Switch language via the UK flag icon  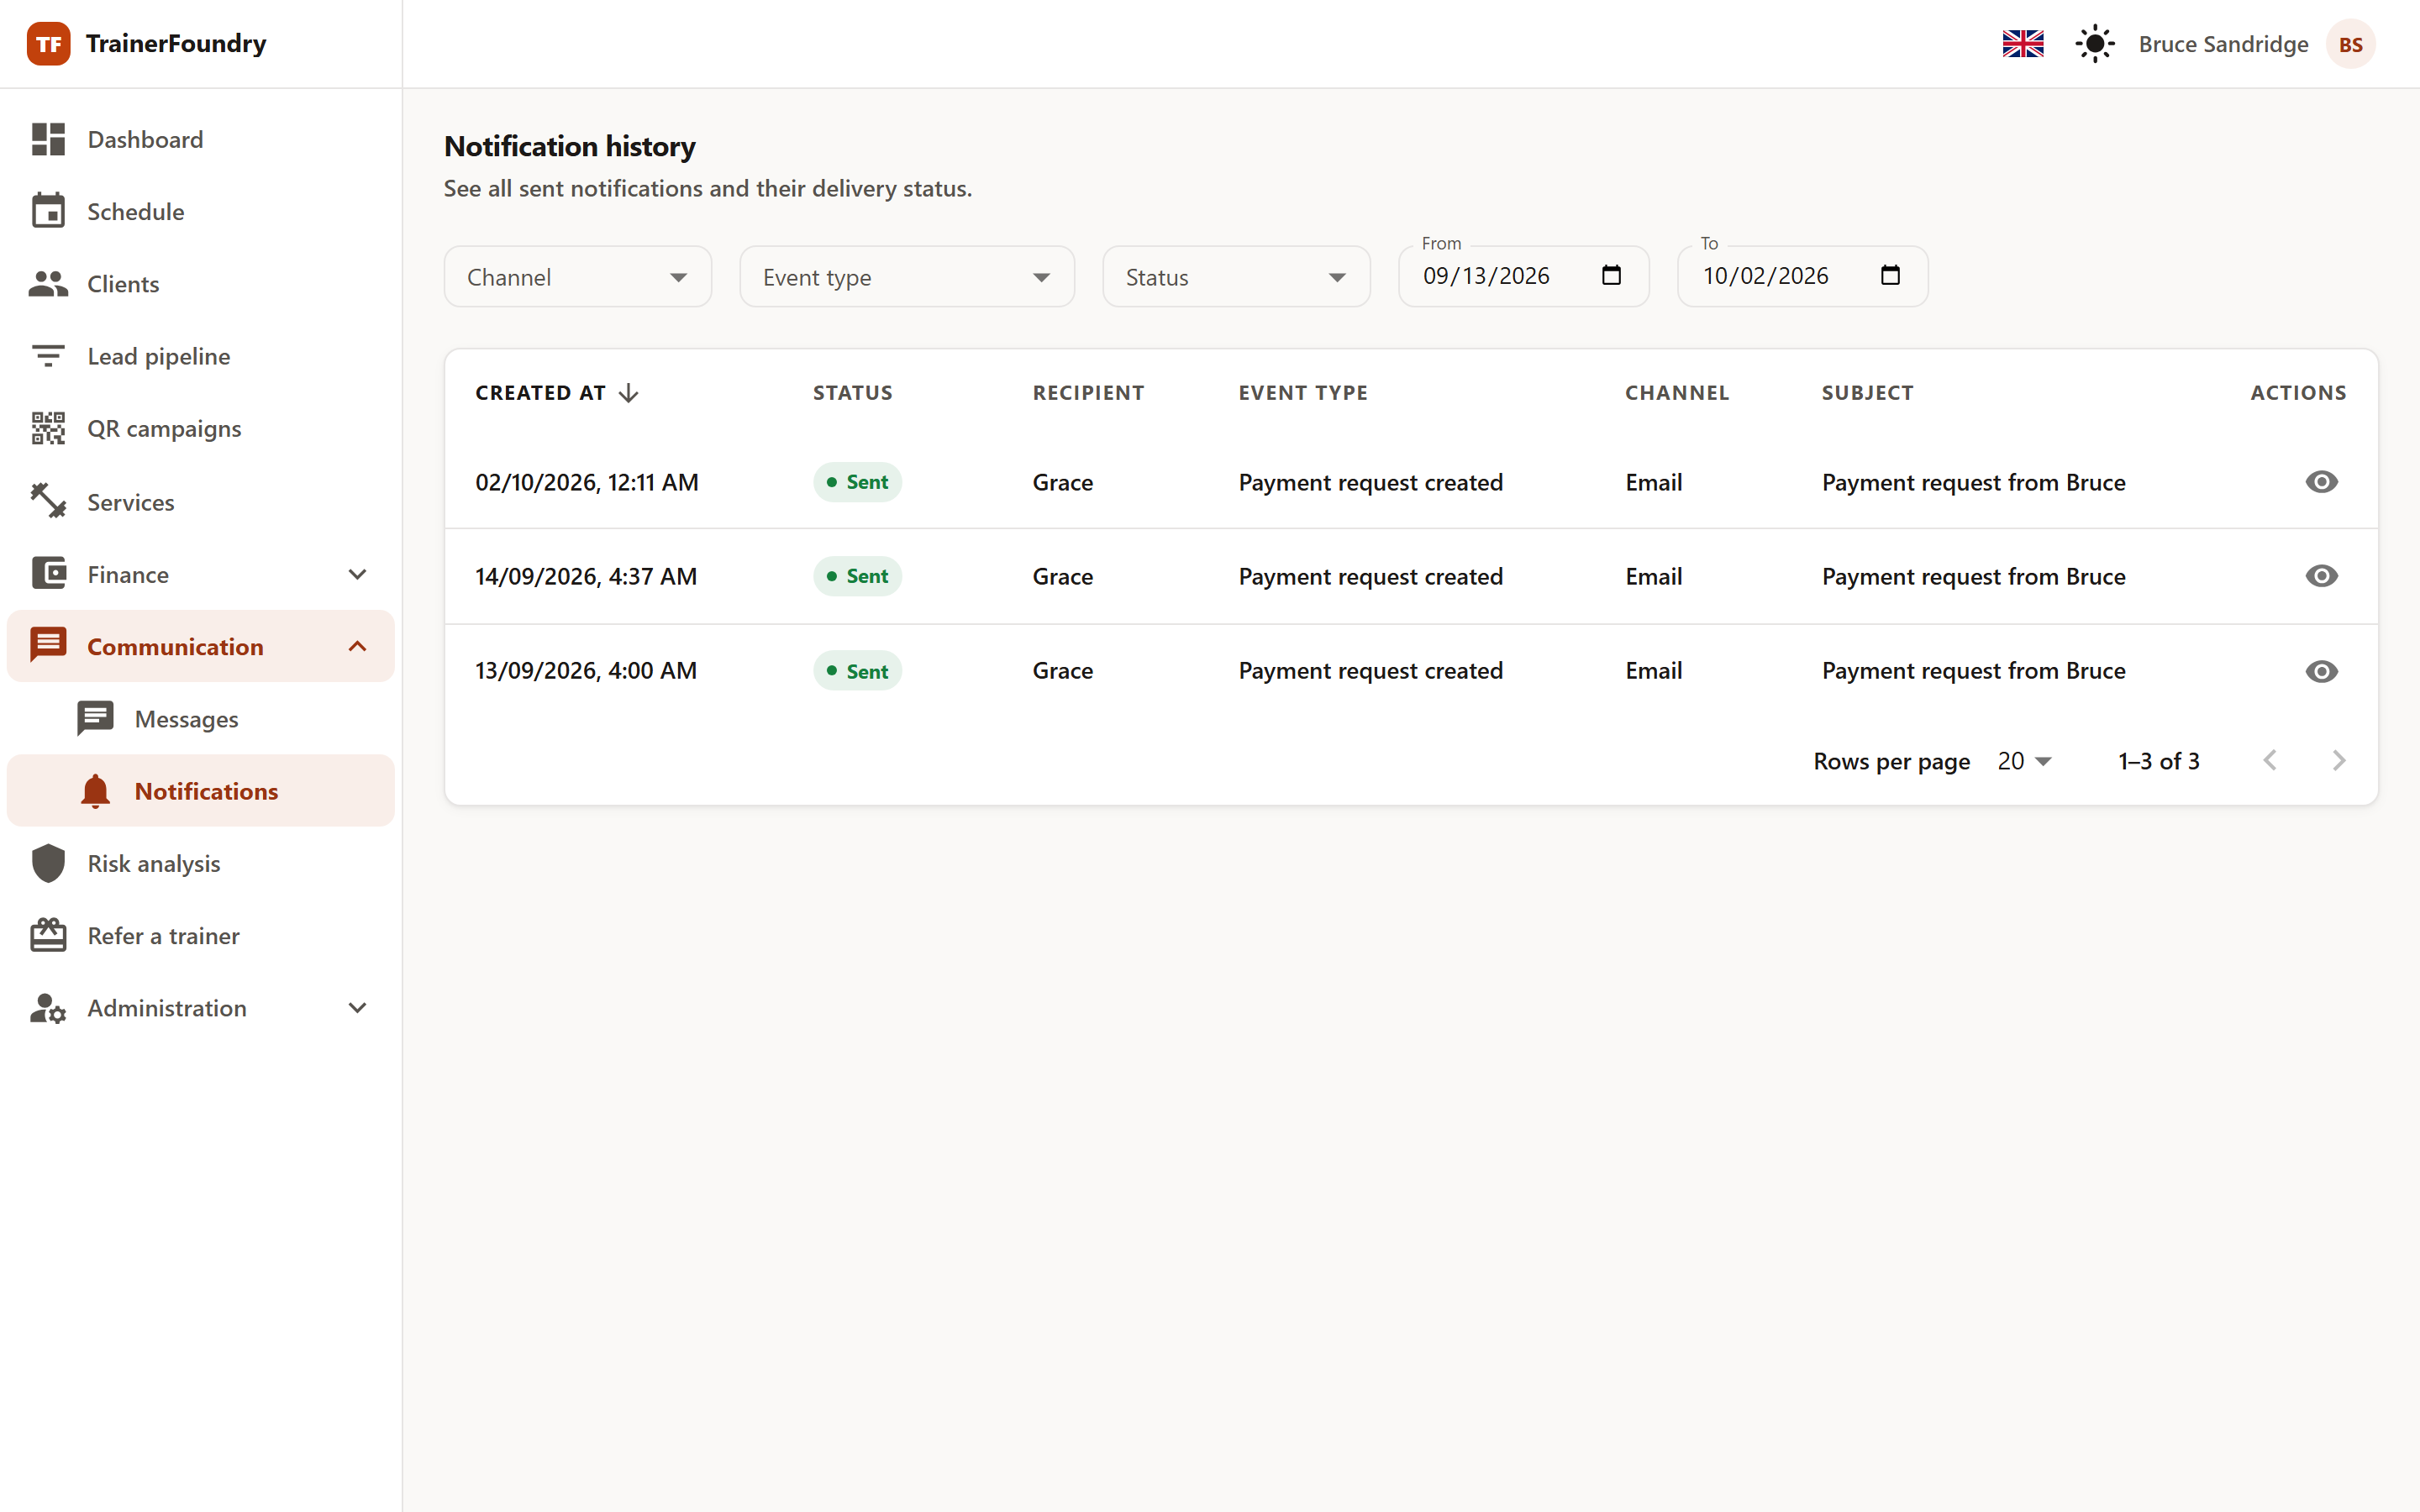[2023, 44]
